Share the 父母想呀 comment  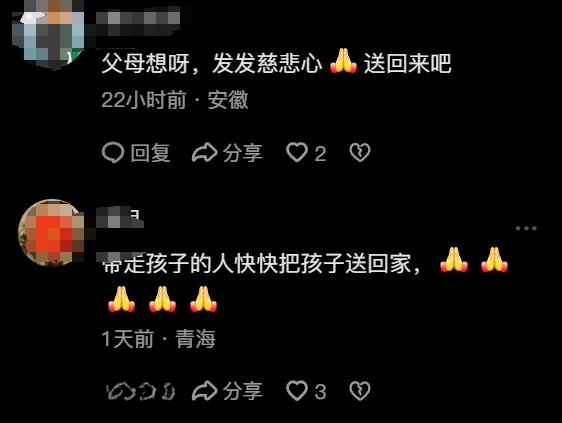coord(228,153)
